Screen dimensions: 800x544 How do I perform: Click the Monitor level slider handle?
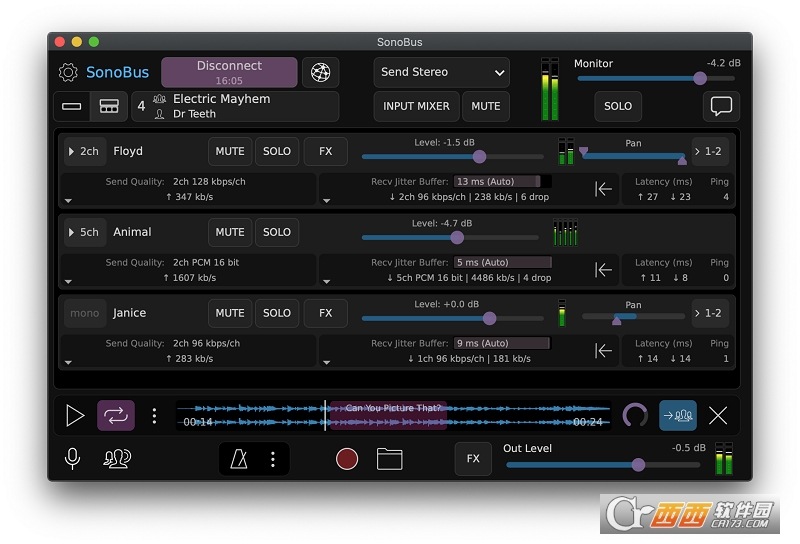tap(700, 79)
